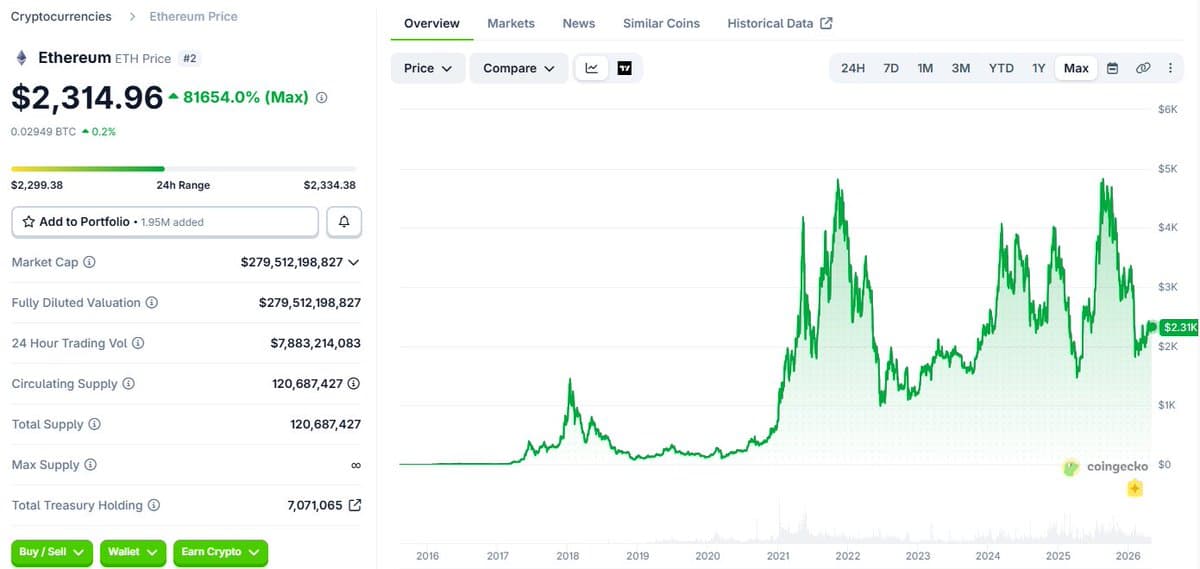Screen dimensions: 1200x569
Task: Click the $7,883,214,083 trading volume value
Action: [x=315, y=343]
